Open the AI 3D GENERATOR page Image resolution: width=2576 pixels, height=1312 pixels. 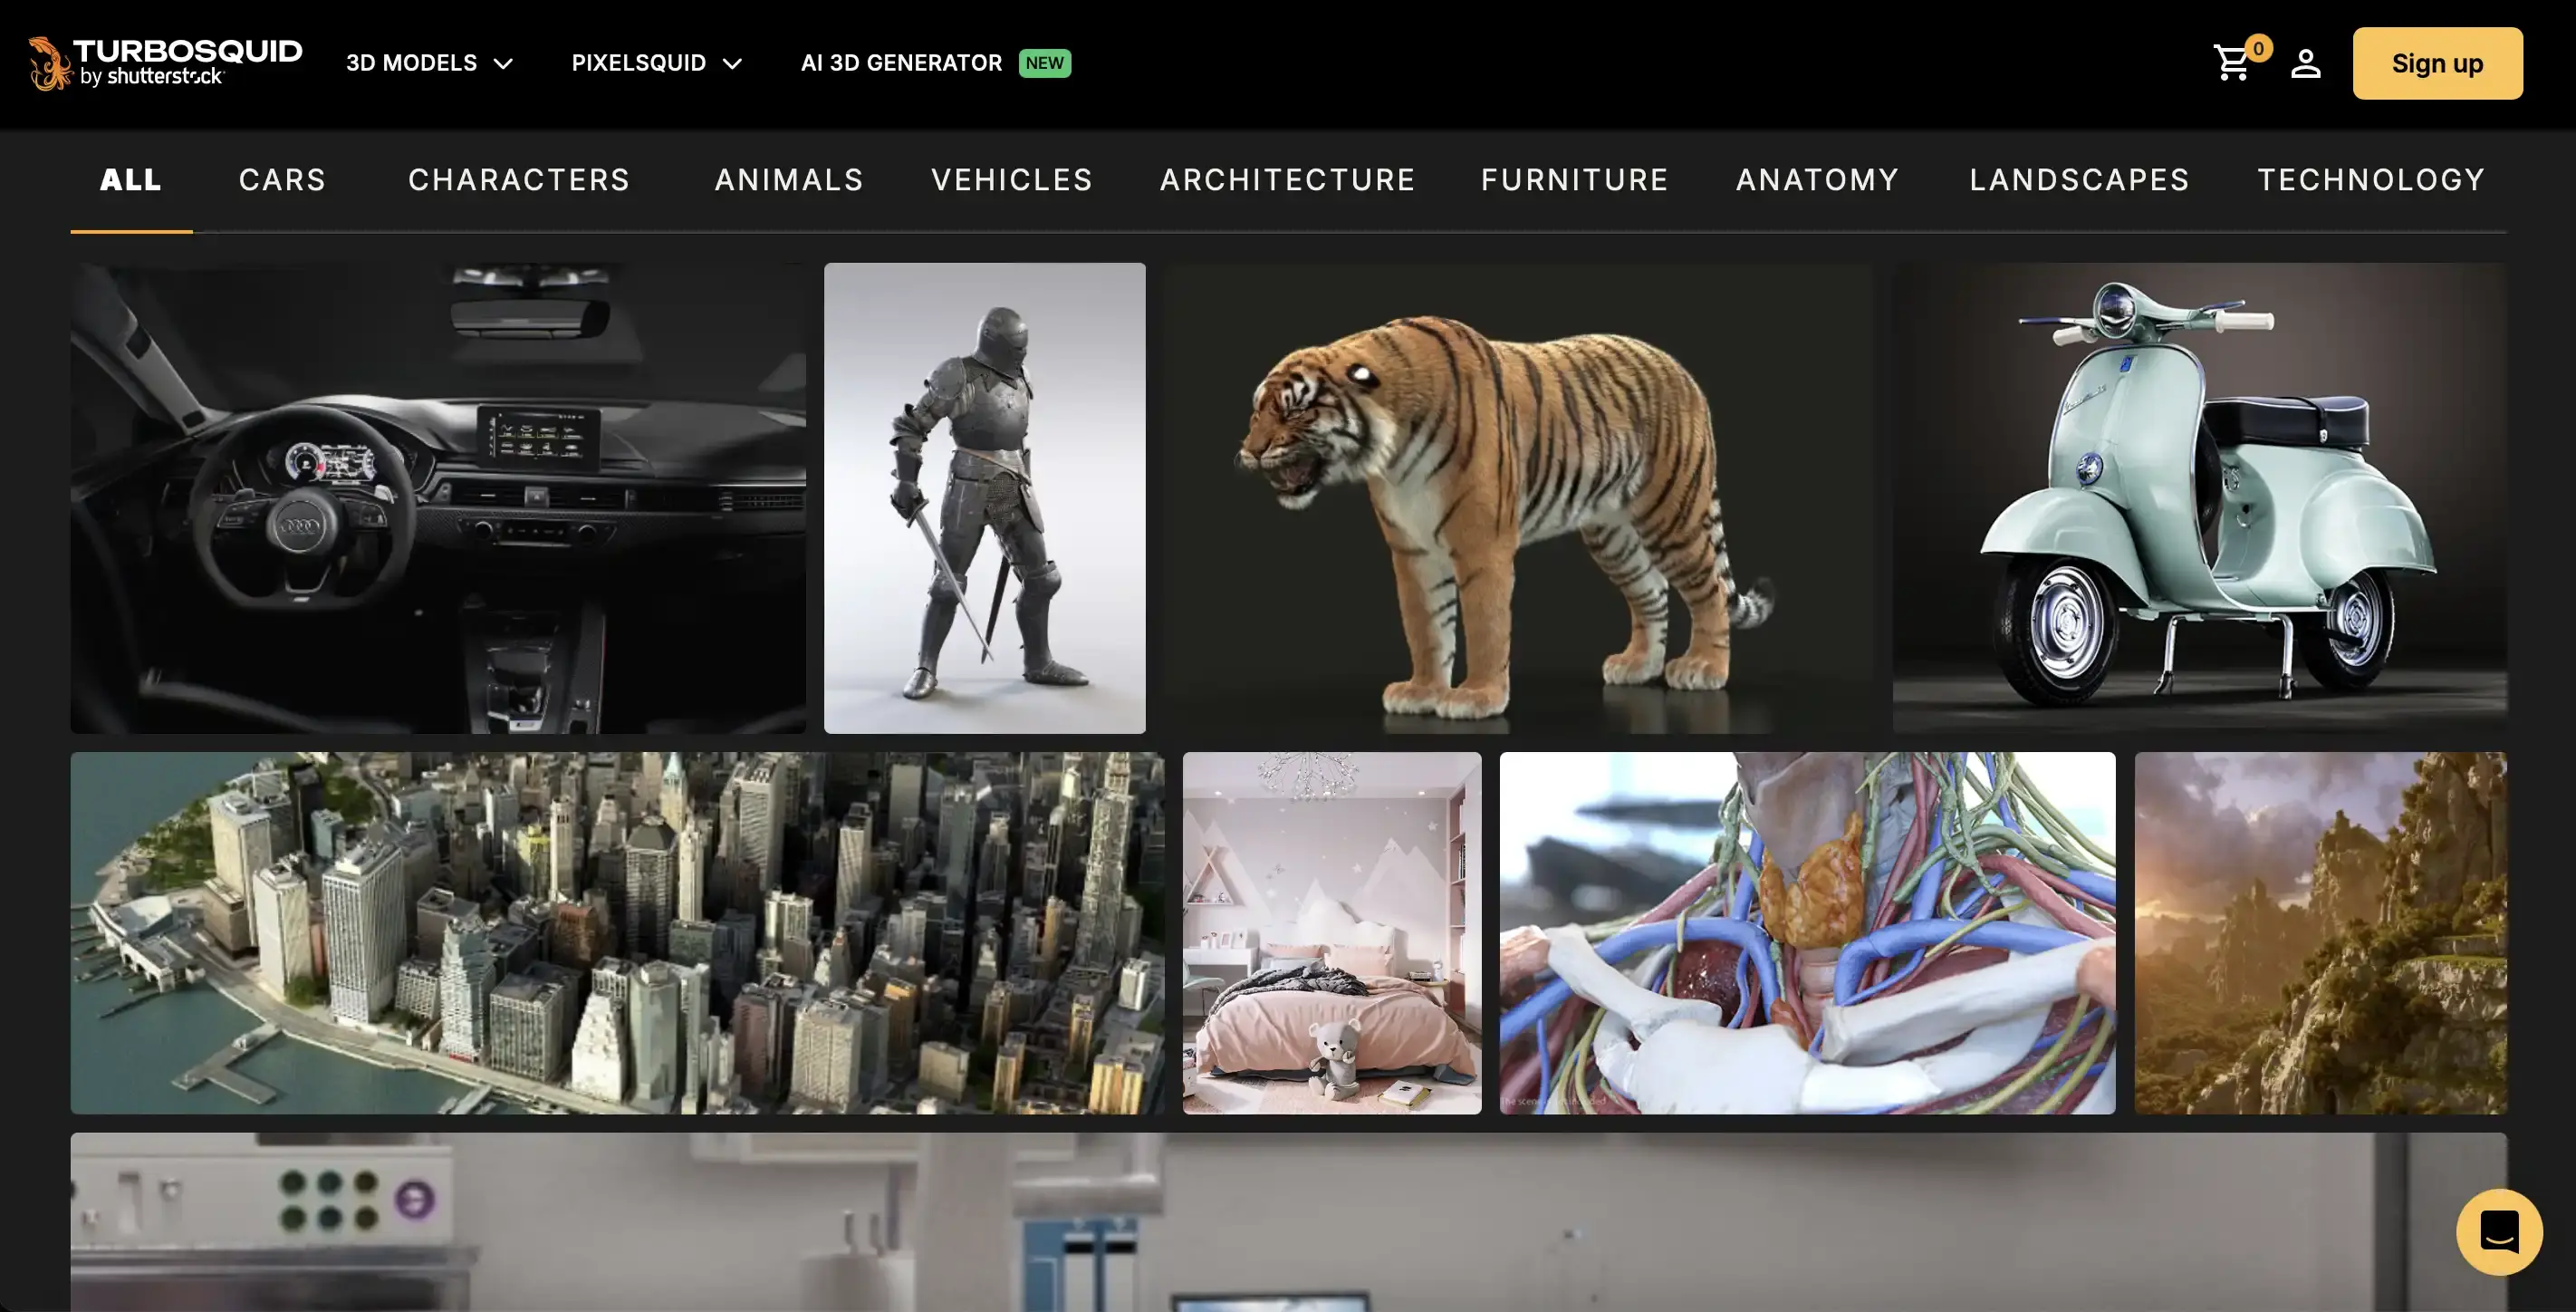coord(901,63)
